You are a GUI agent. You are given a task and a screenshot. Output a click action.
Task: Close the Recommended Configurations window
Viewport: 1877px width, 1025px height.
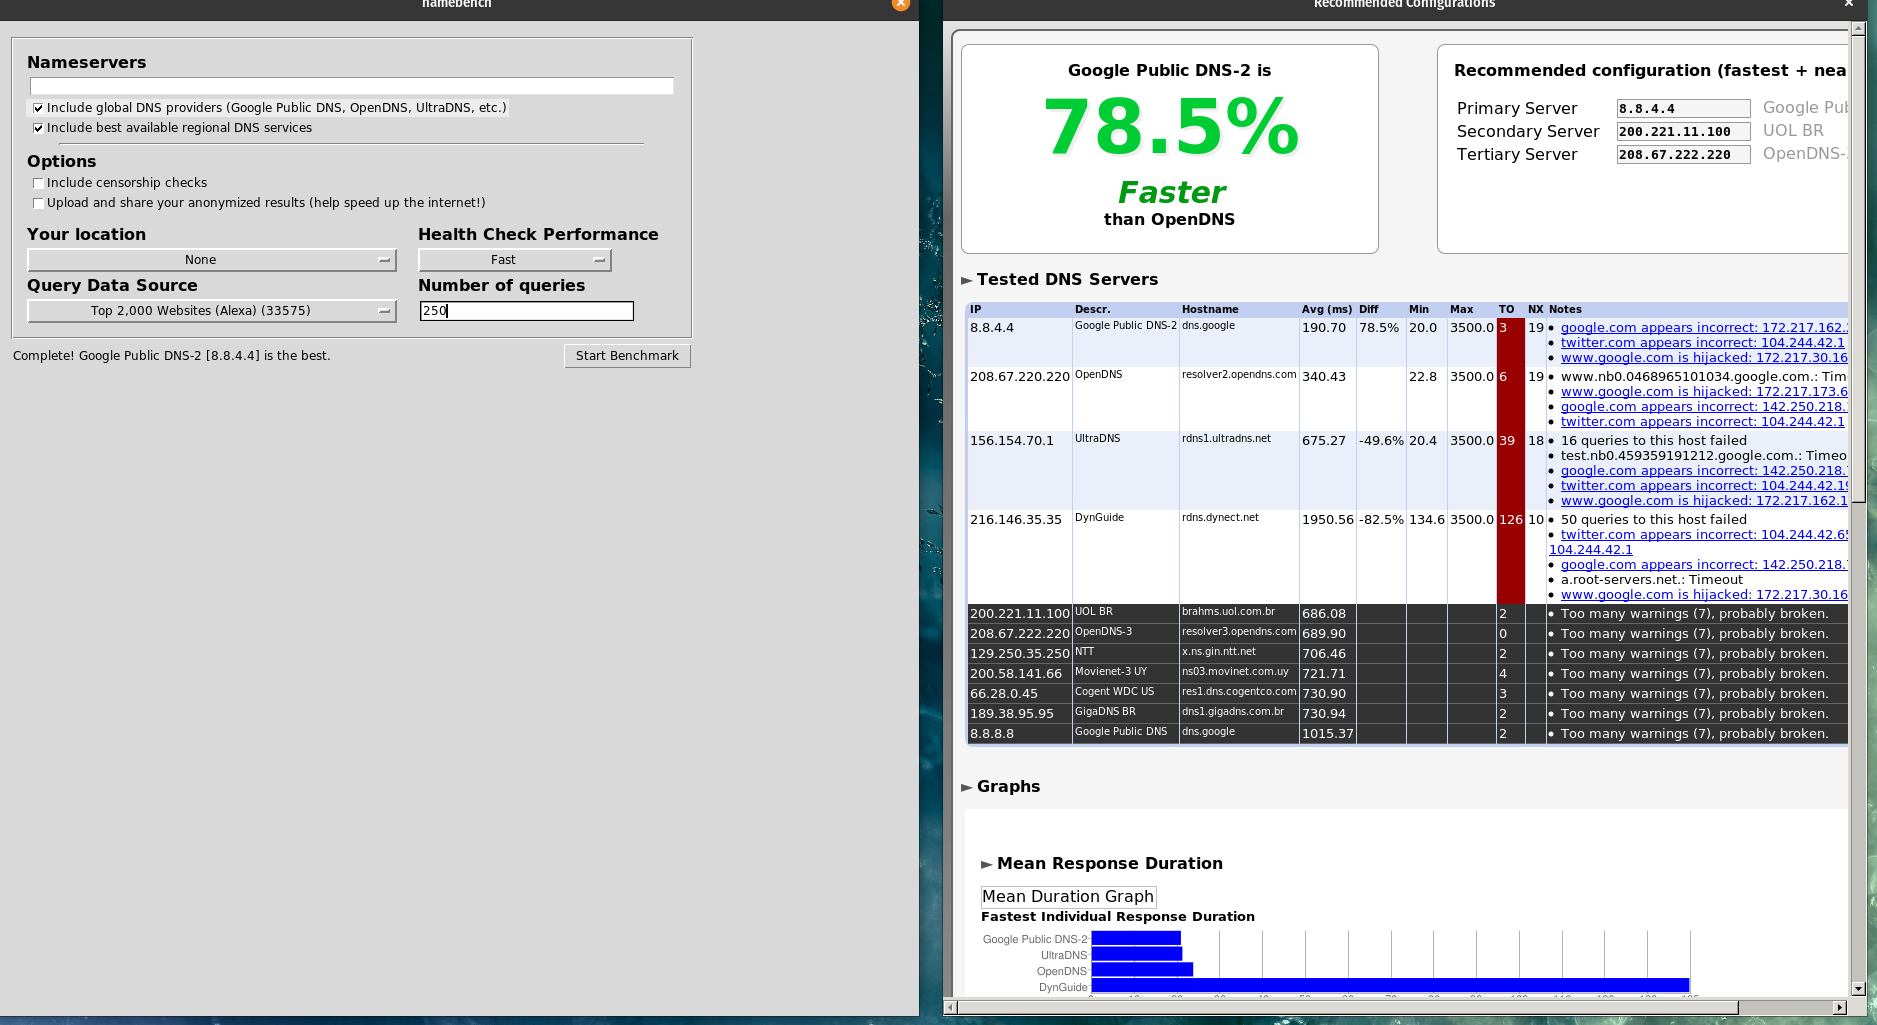(x=1849, y=4)
